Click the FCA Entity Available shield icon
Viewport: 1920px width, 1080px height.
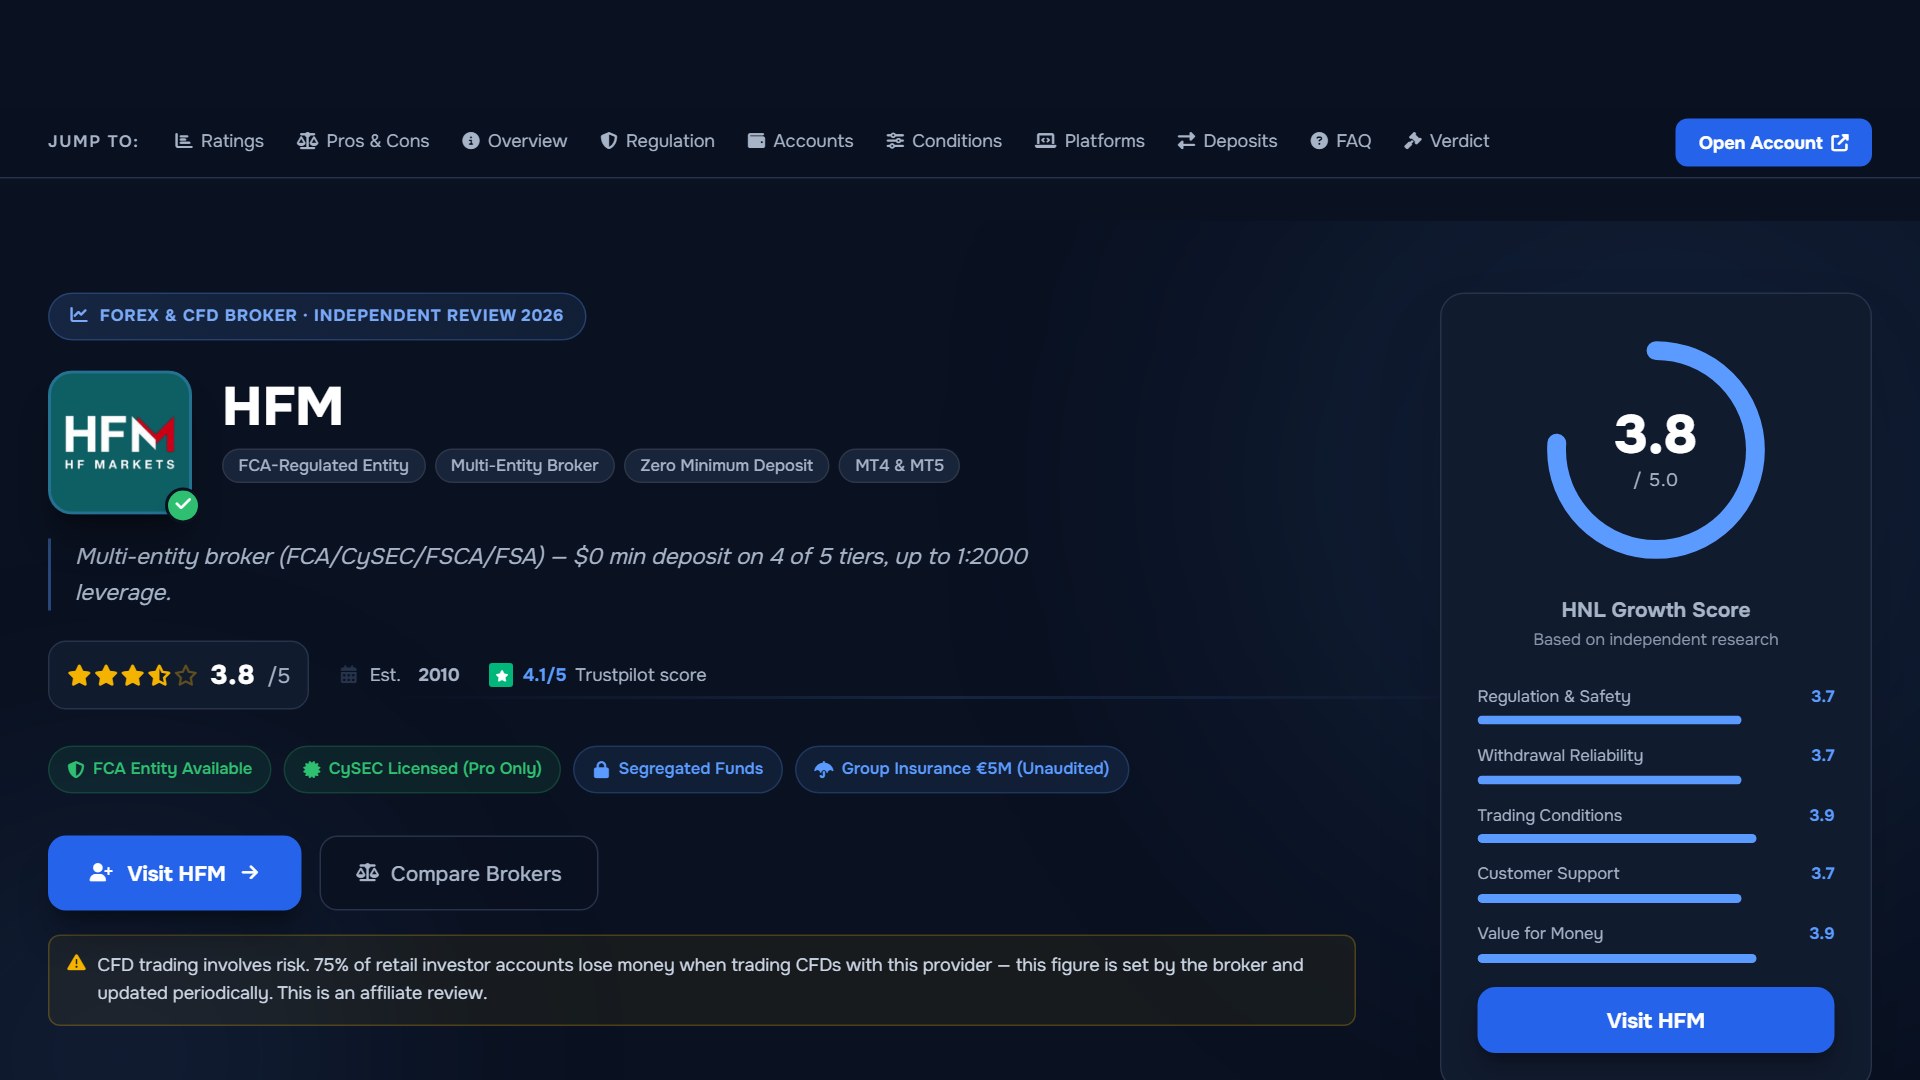tap(75, 769)
